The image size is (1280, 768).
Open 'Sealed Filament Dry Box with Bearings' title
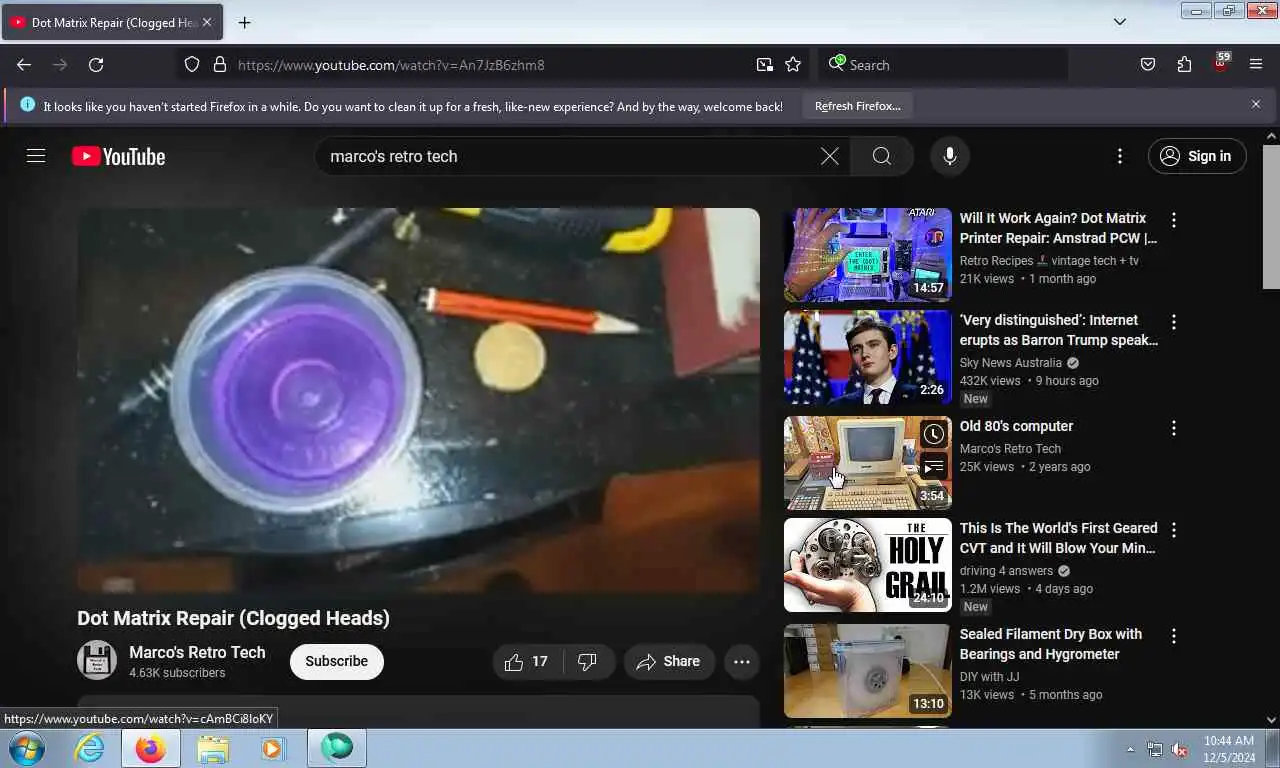tap(1050, 644)
